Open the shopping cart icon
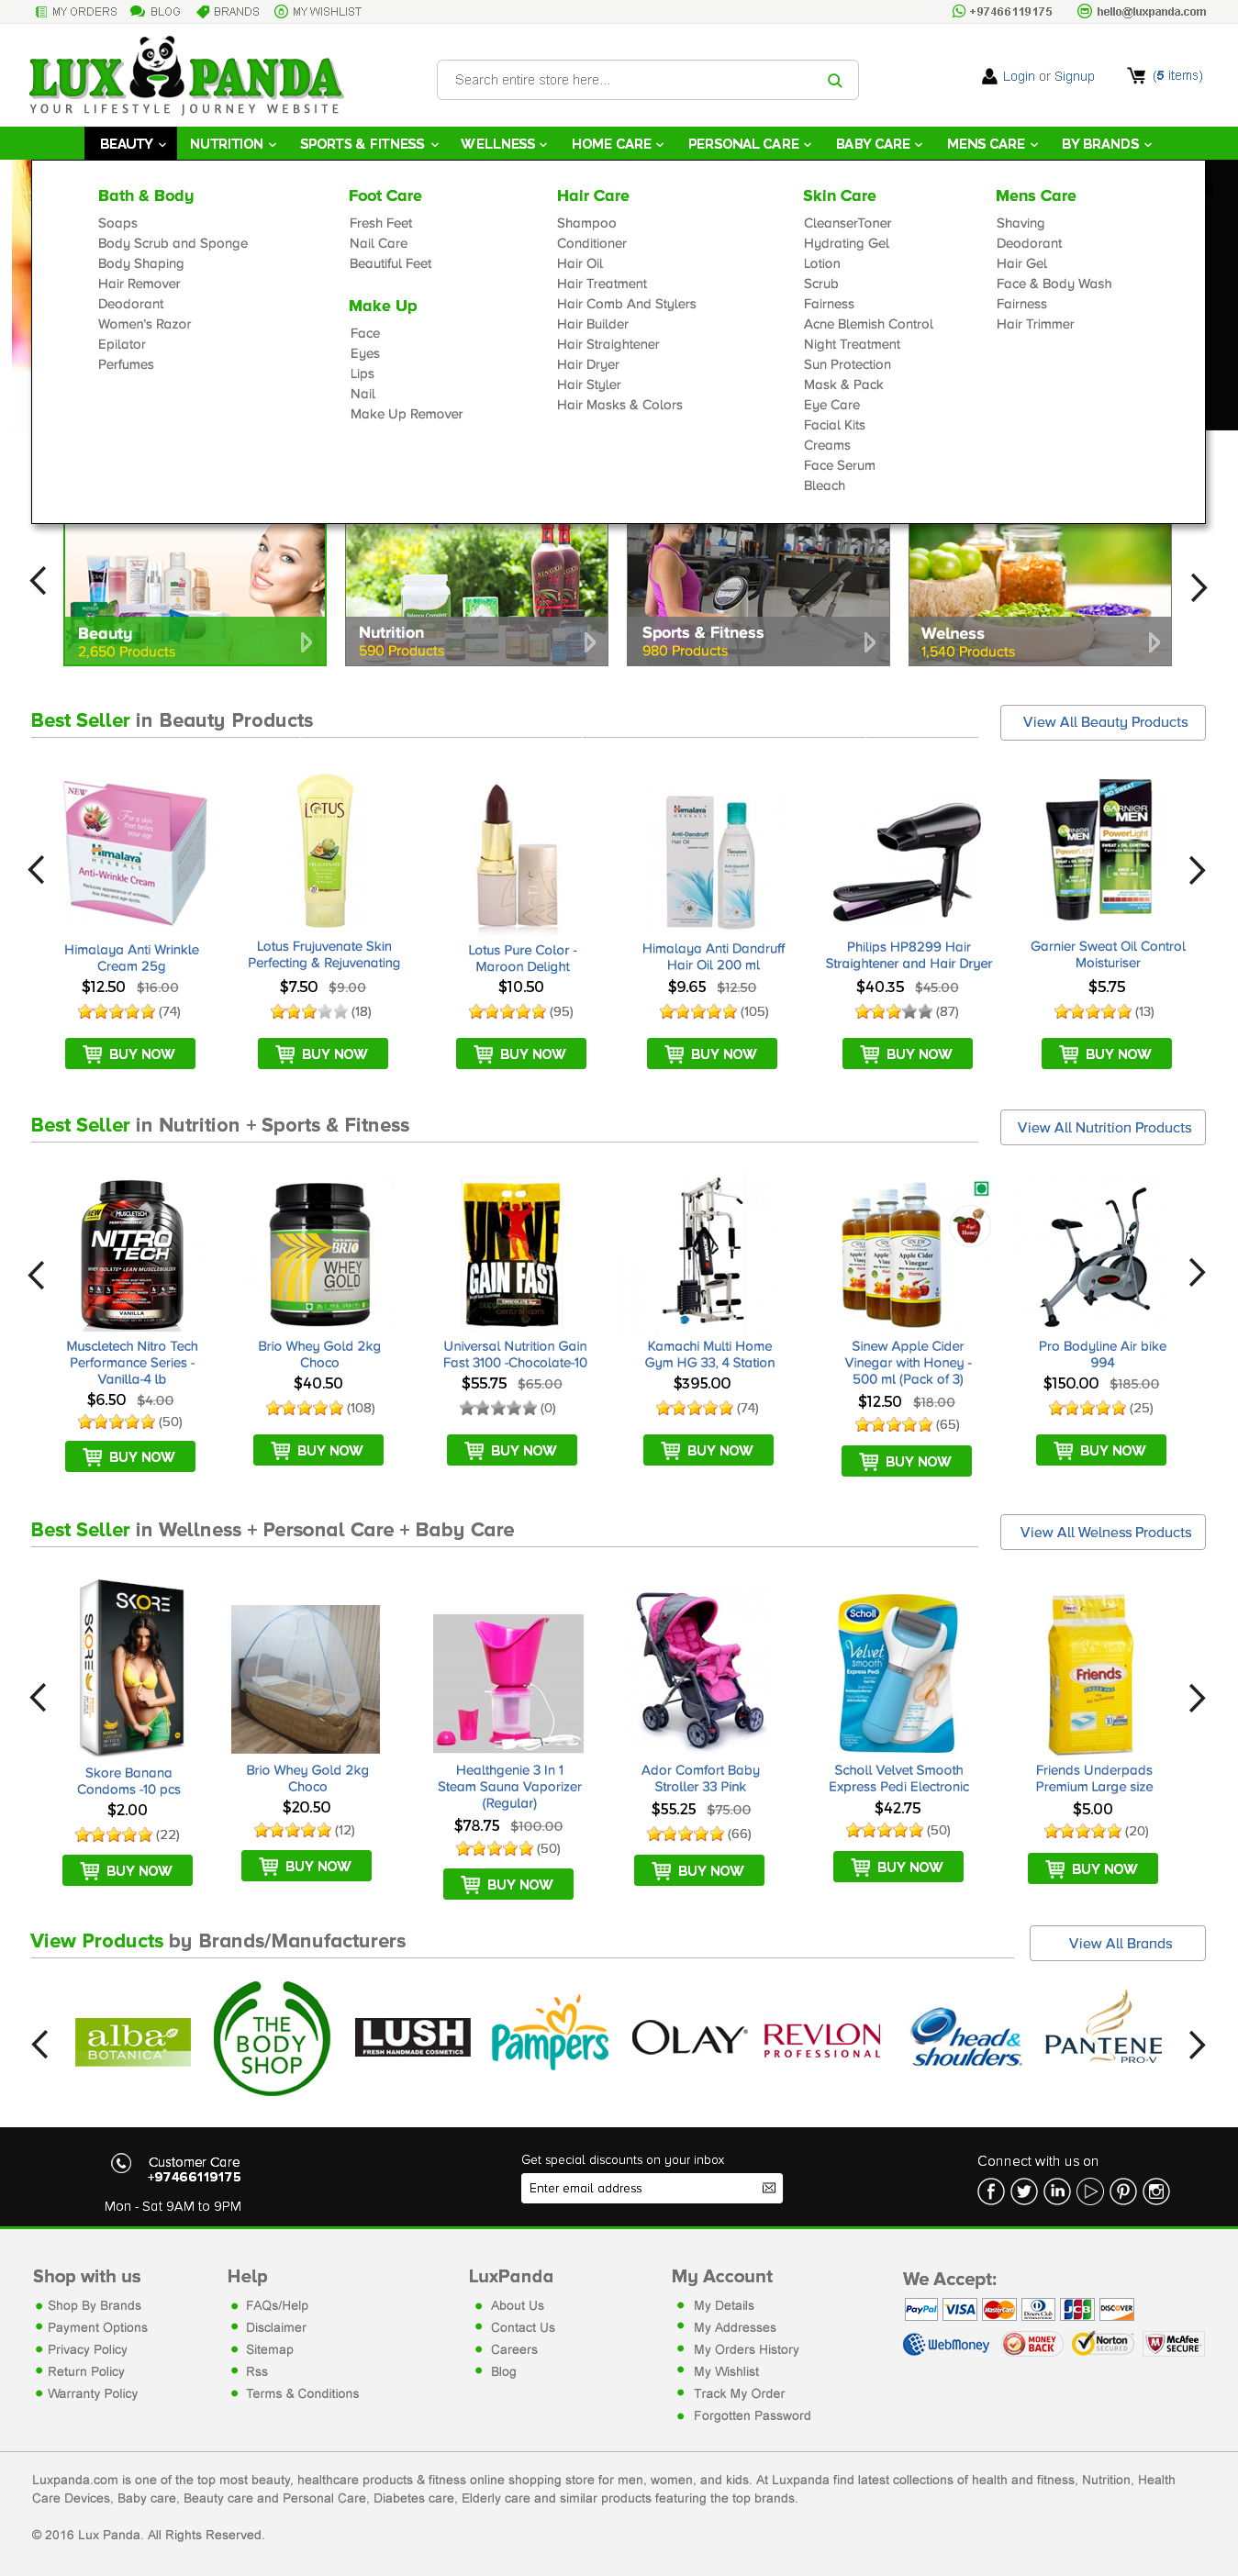Image resolution: width=1238 pixels, height=2576 pixels. [x=1136, y=75]
